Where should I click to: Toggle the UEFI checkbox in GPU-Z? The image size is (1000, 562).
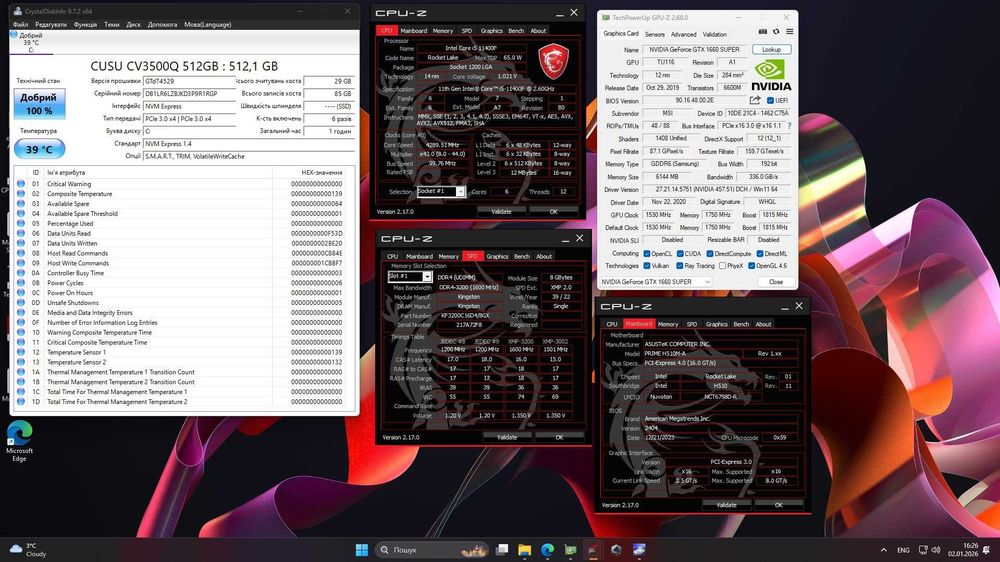770,100
